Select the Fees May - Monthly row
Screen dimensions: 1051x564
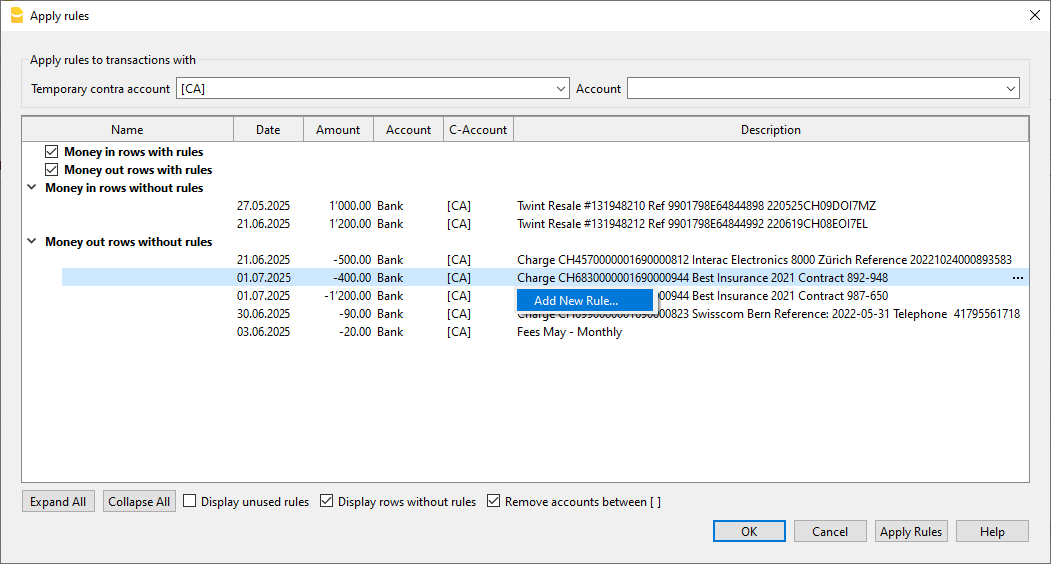pos(569,332)
